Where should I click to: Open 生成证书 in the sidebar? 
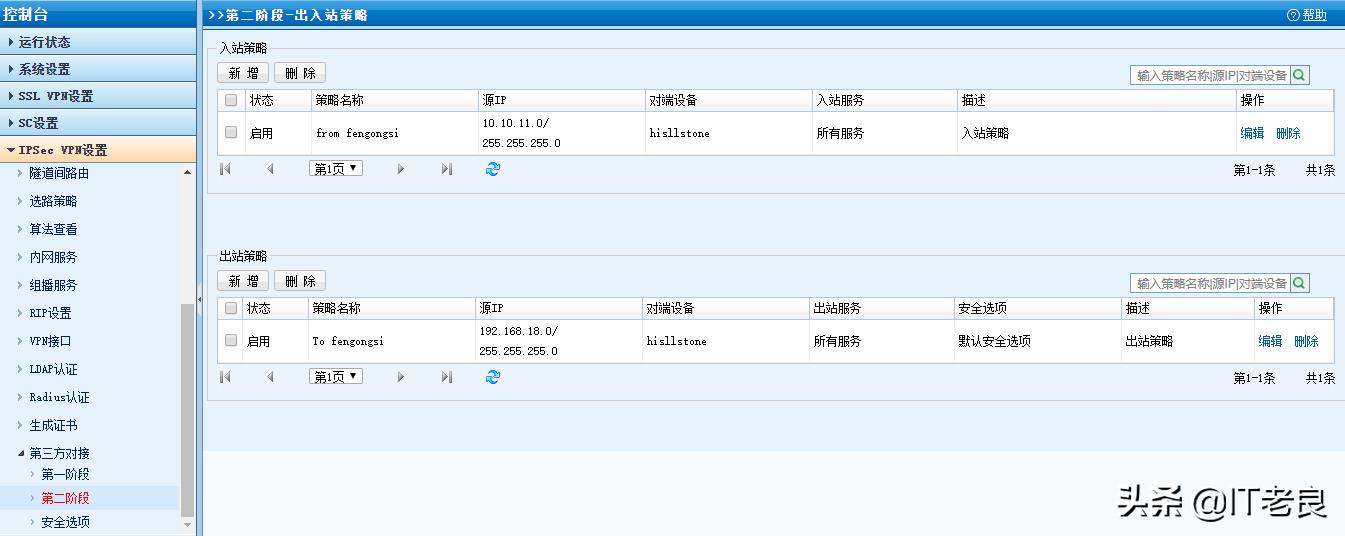tap(53, 425)
